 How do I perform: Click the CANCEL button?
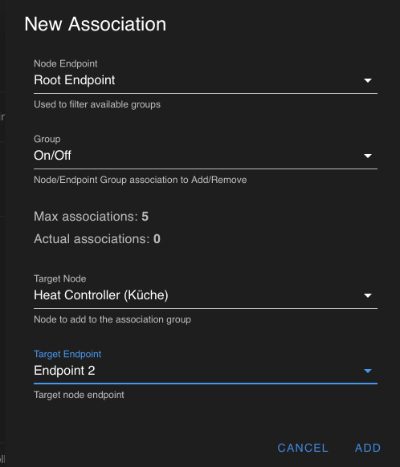click(303, 448)
